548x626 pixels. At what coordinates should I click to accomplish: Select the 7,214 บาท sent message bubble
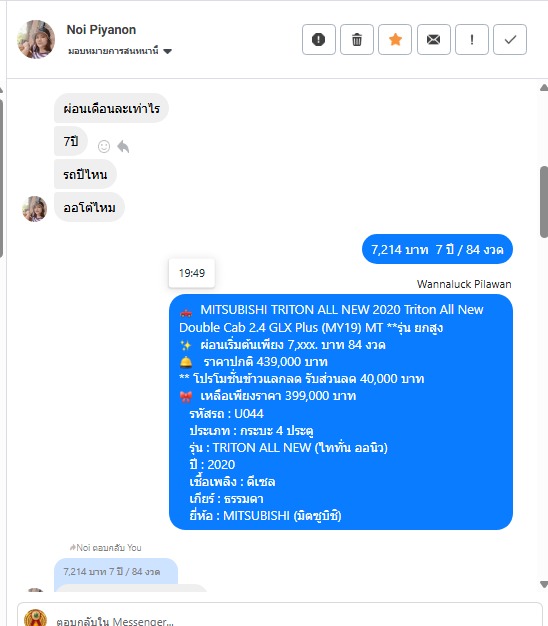[437, 249]
